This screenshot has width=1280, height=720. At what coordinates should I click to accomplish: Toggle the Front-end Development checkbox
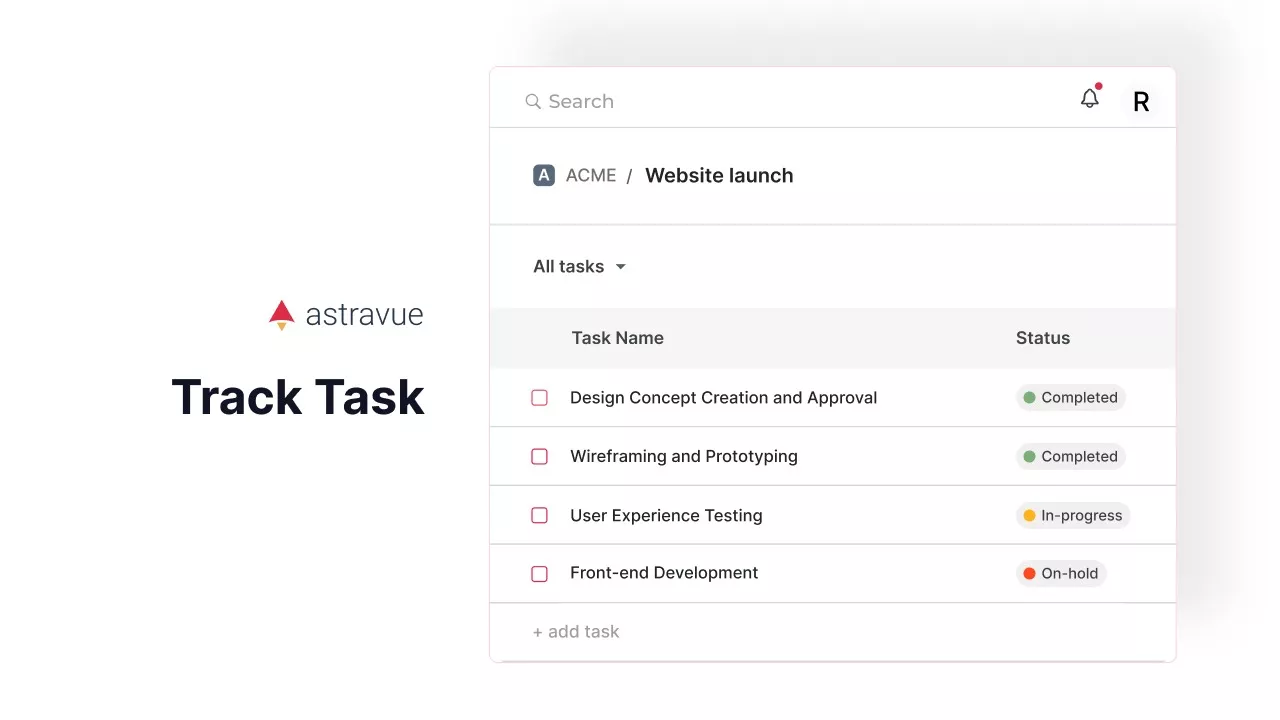[x=539, y=574]
